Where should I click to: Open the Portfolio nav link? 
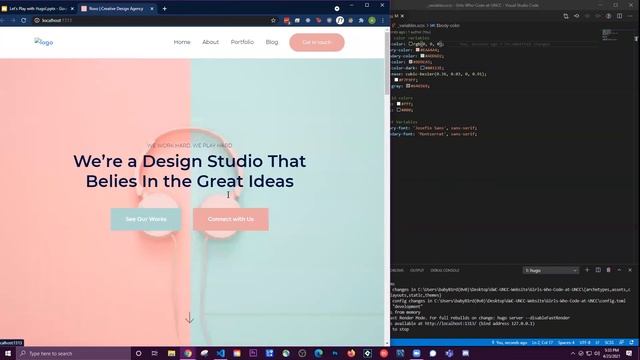click(242, 42)
